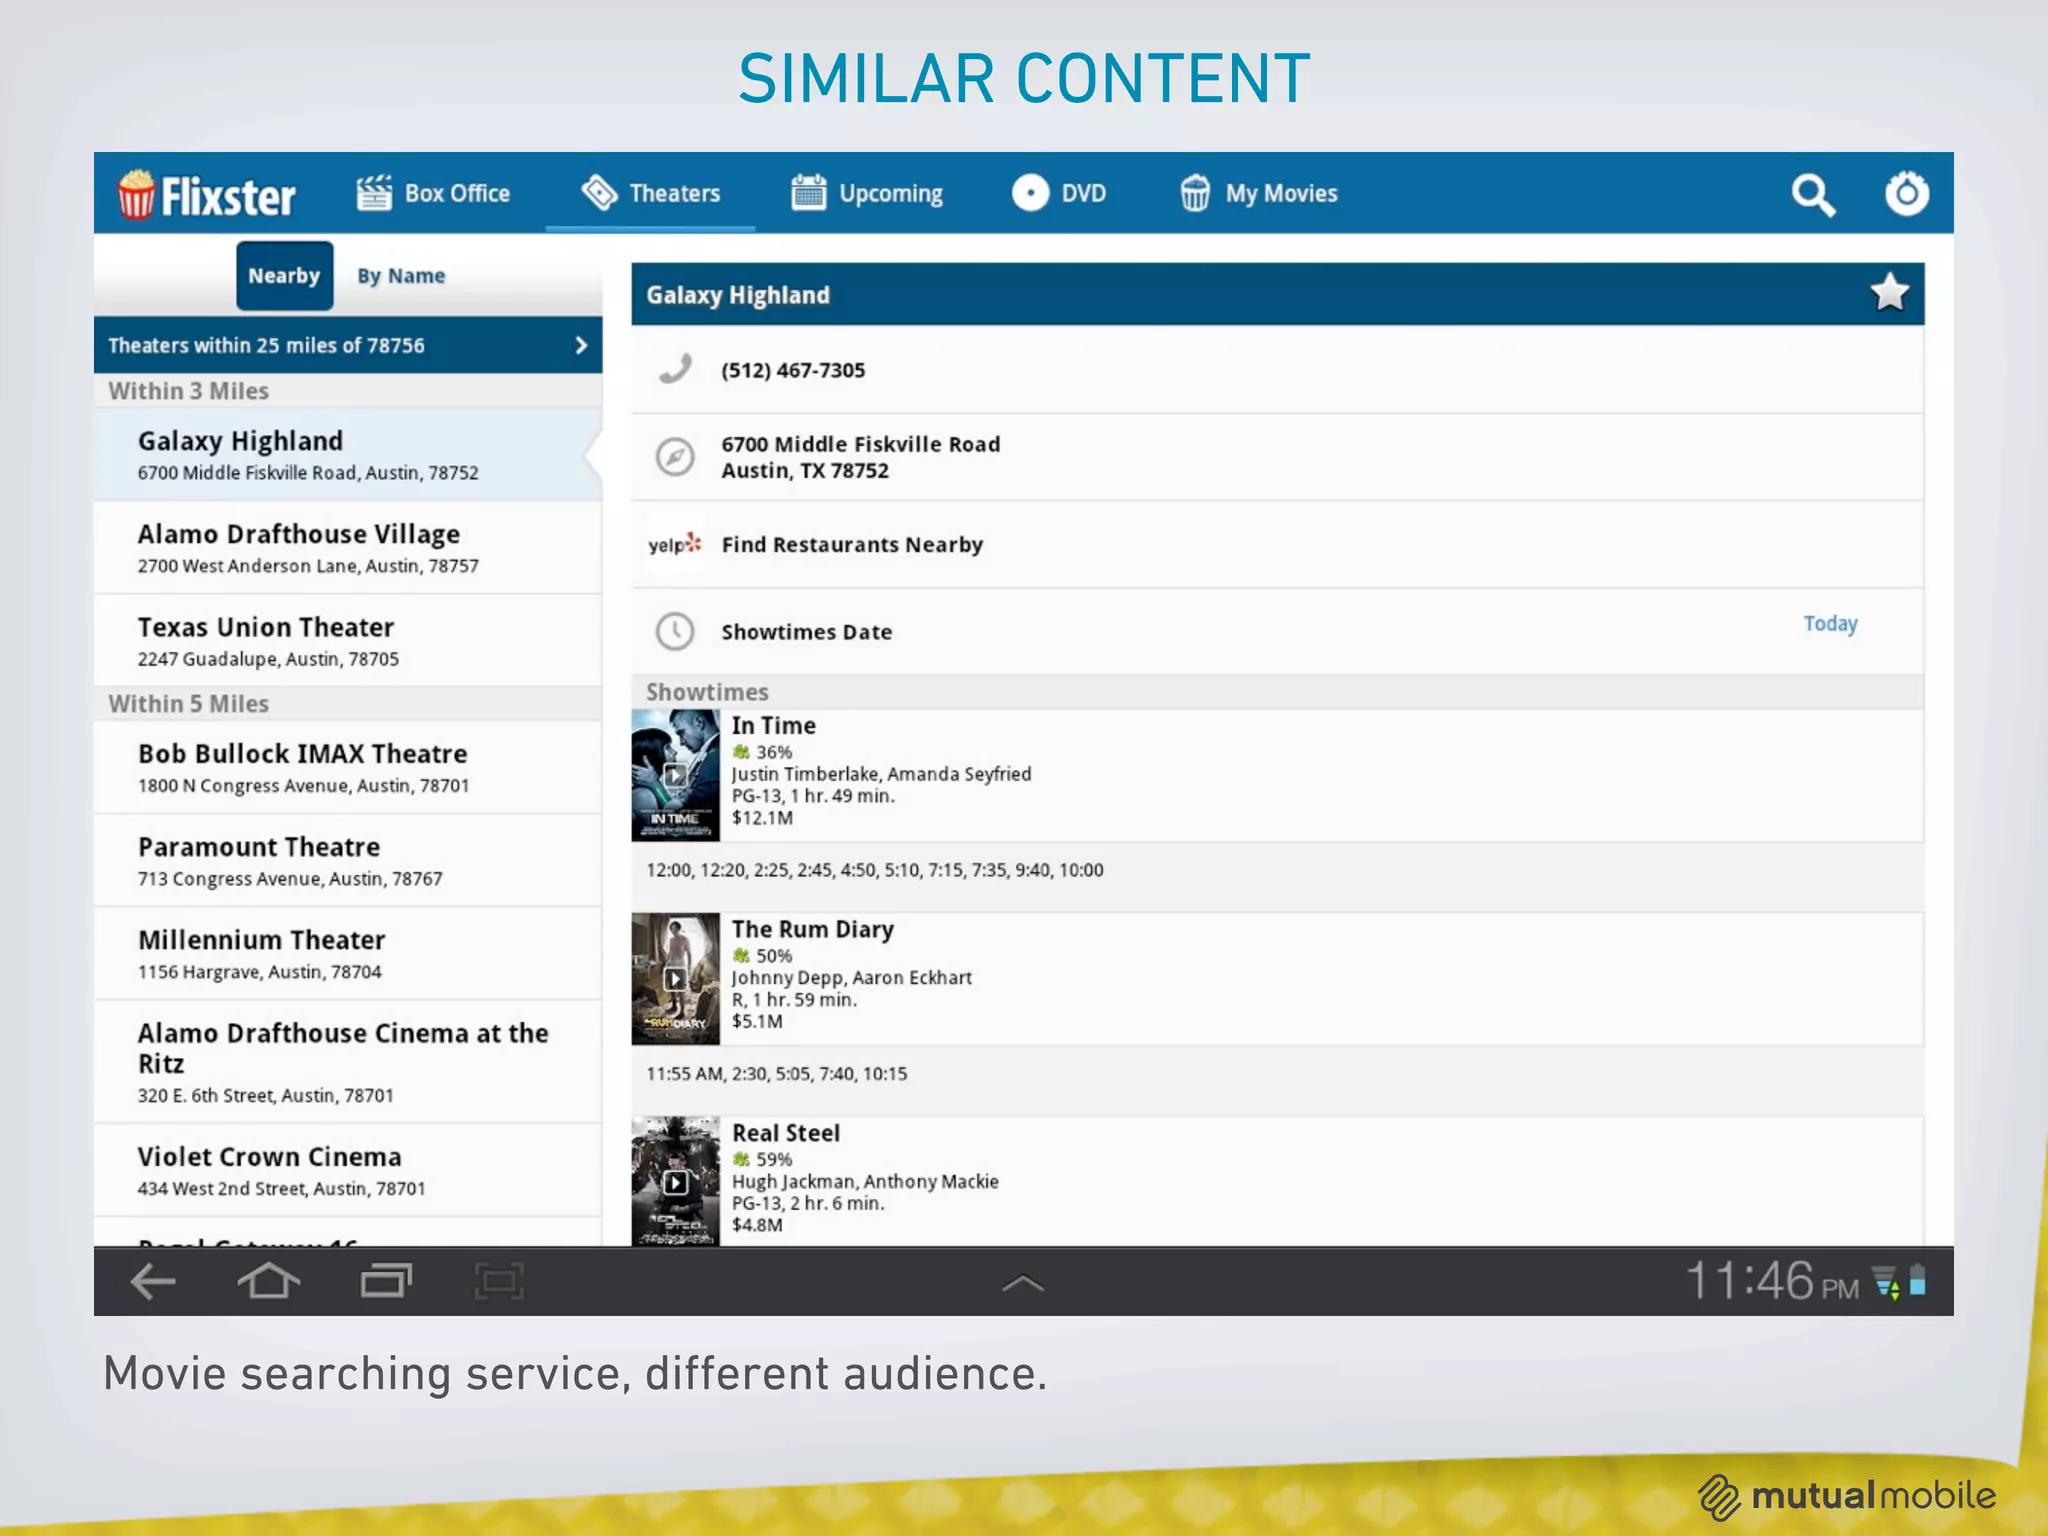Select Galaxy Highland theater
Screen dimensions: 2048x1536
tap(348, 455)
